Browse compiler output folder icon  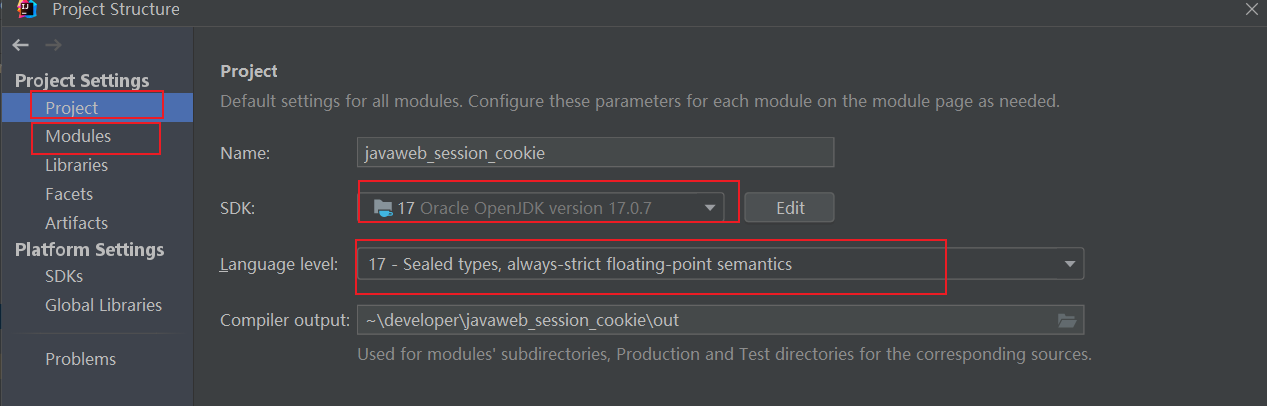[x=1068, y=320]
